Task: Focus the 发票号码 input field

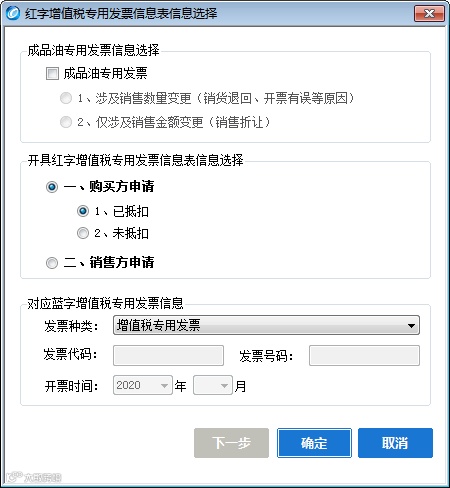Action: [364, 356]
